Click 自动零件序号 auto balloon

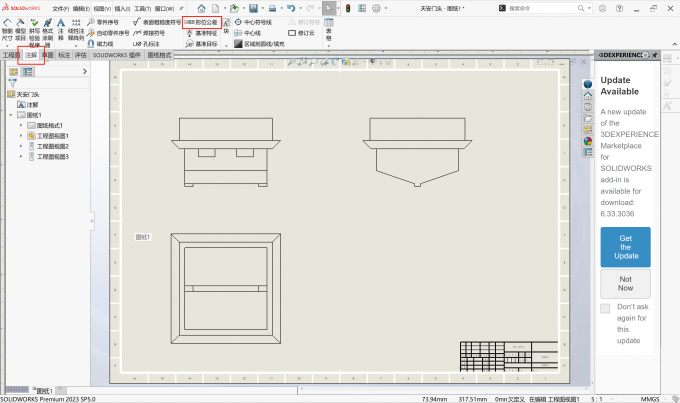point(108,33)
